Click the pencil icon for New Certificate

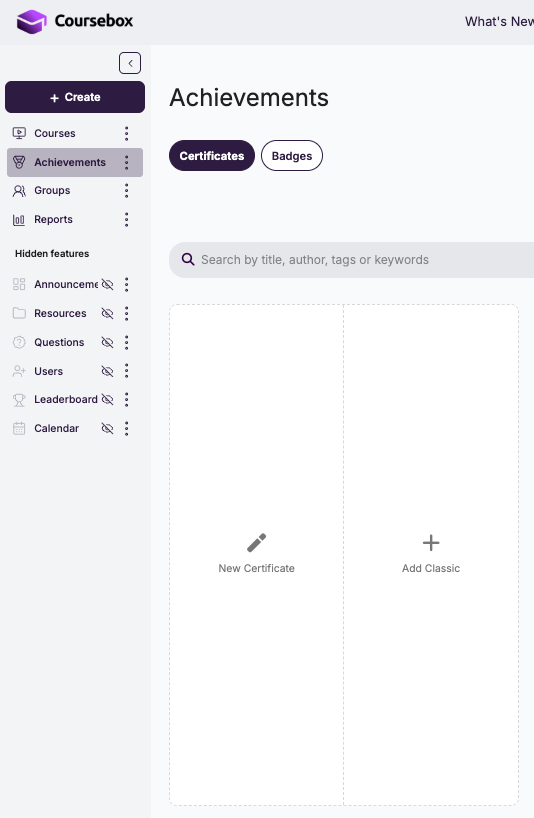point(257,543)
